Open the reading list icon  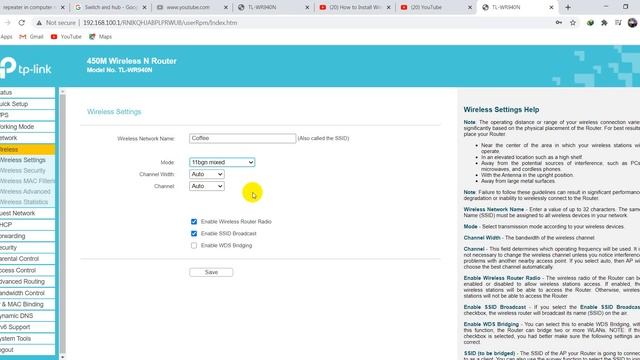(x=618, y=23)
